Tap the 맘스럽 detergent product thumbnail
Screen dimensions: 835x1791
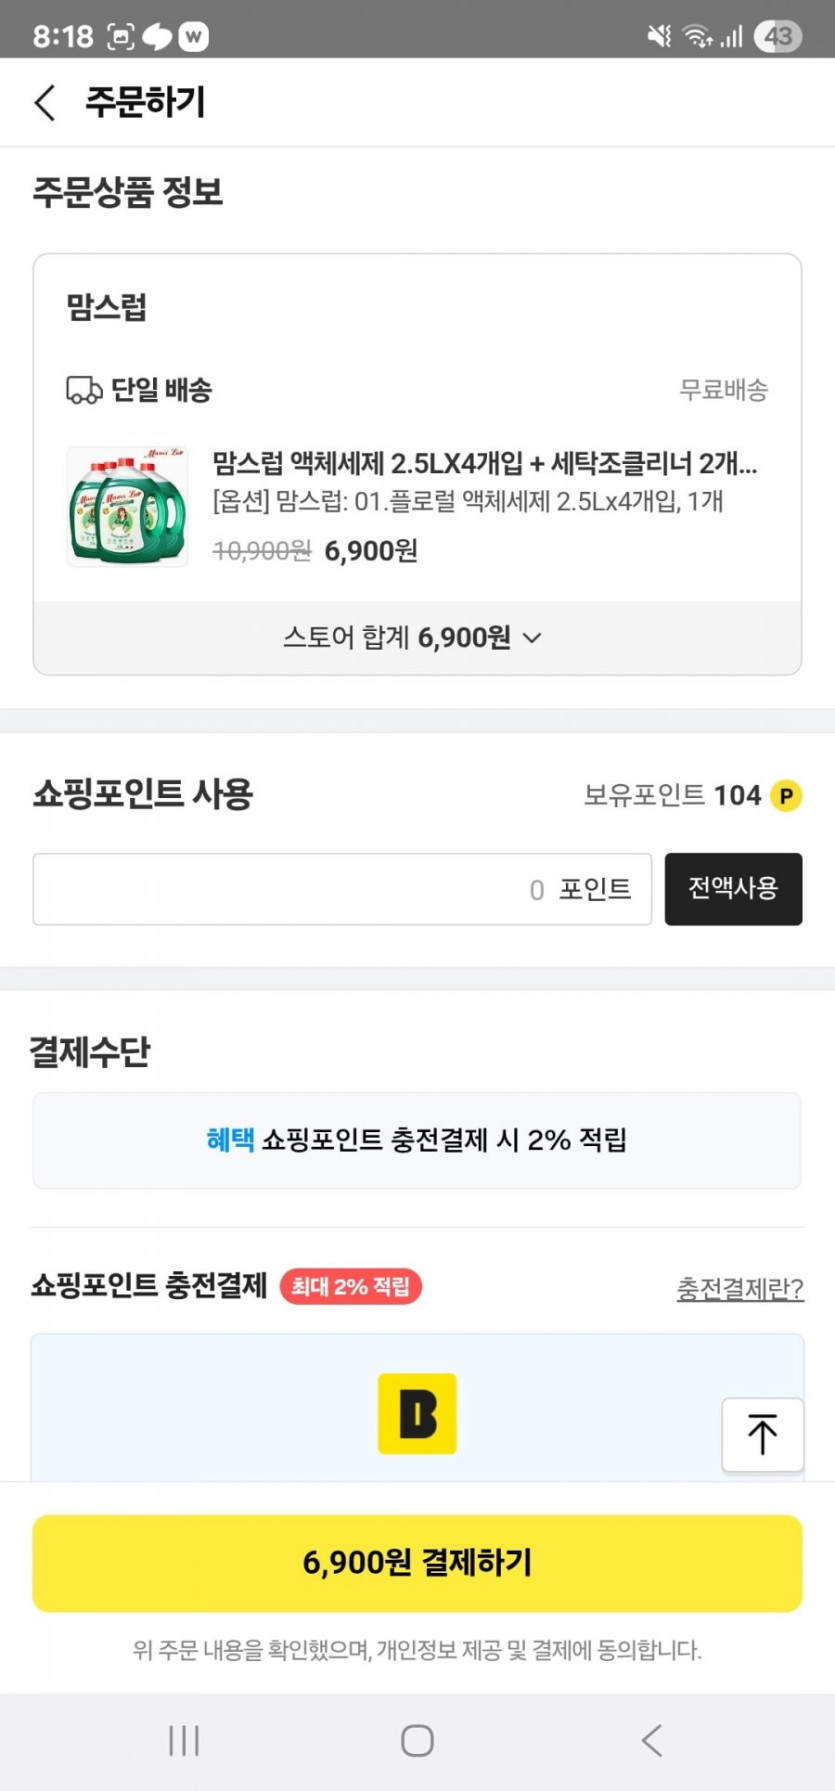[x=127, y=507]
